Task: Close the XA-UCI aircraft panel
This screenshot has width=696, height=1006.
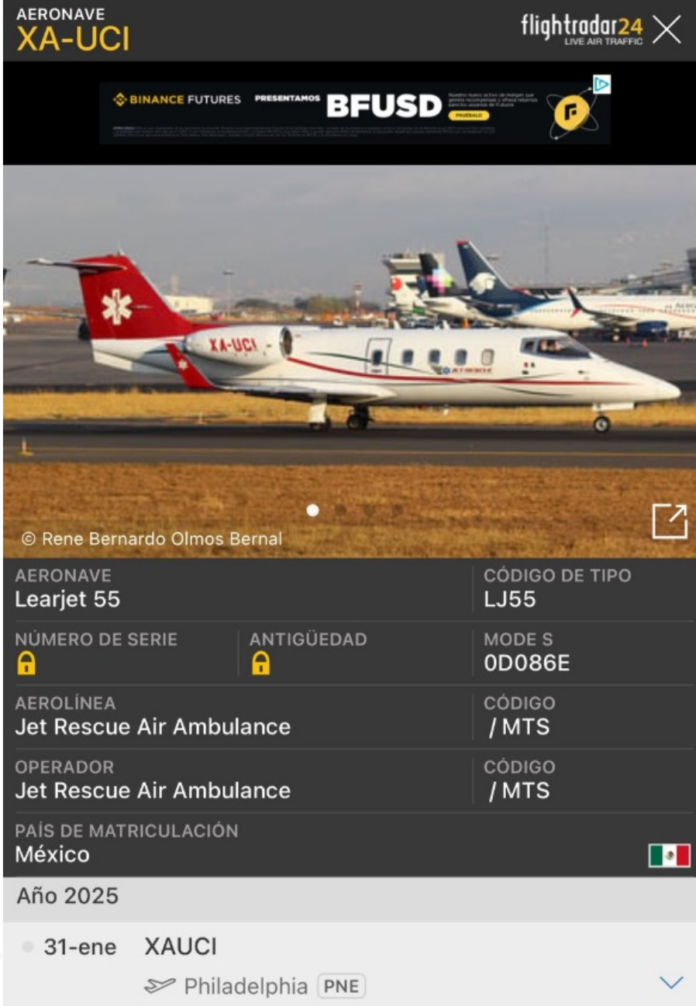Action: [667, 30]
